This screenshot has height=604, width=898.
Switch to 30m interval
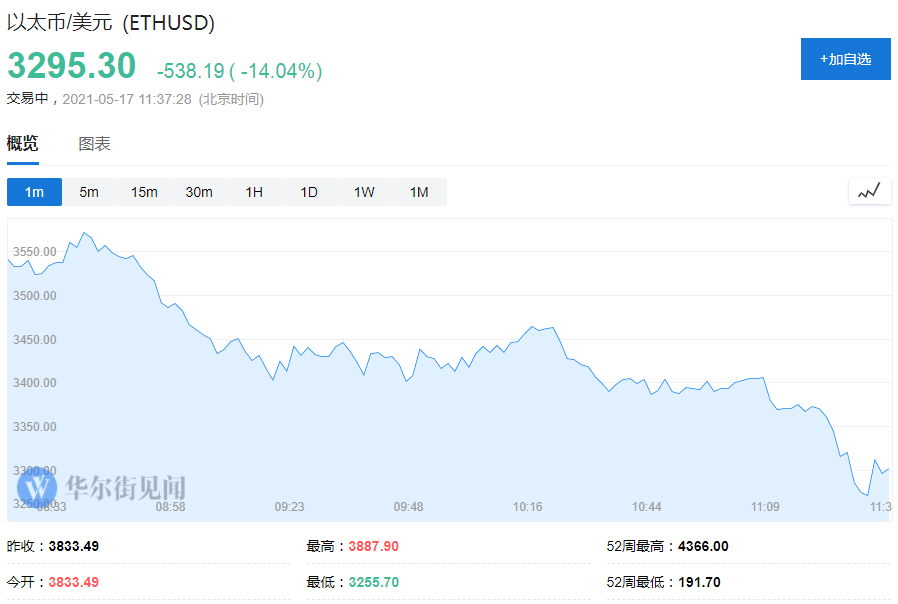(x=199, y=192)
